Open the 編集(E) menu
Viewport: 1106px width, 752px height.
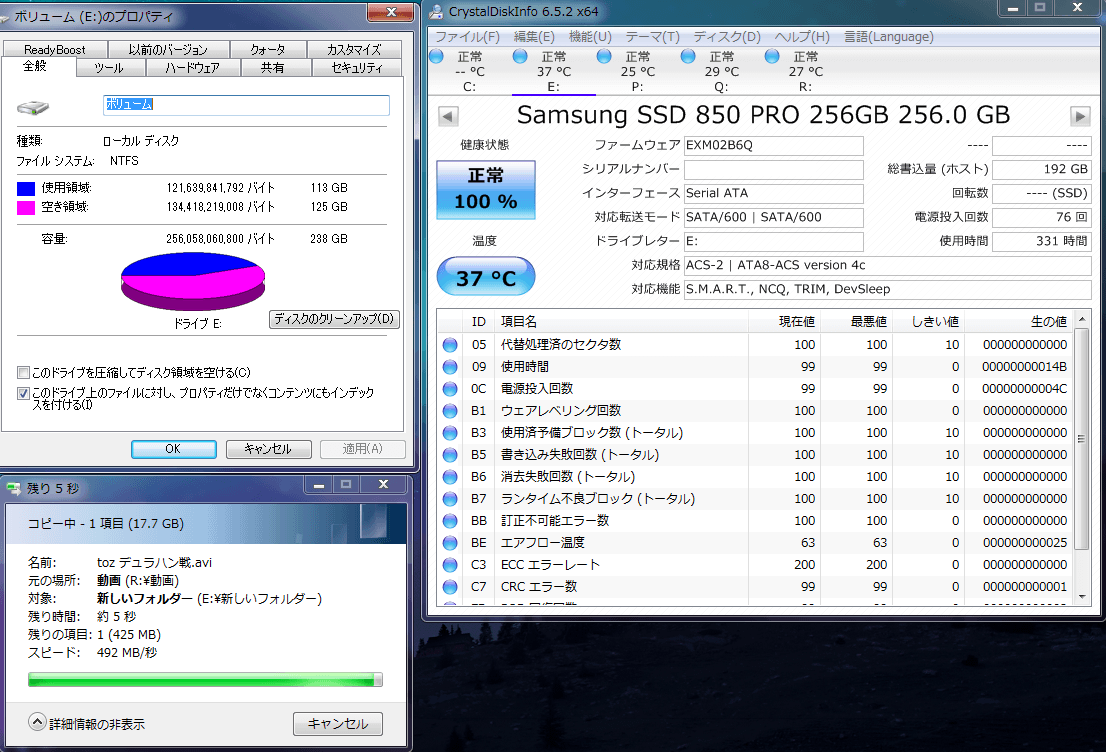[534, 37]
